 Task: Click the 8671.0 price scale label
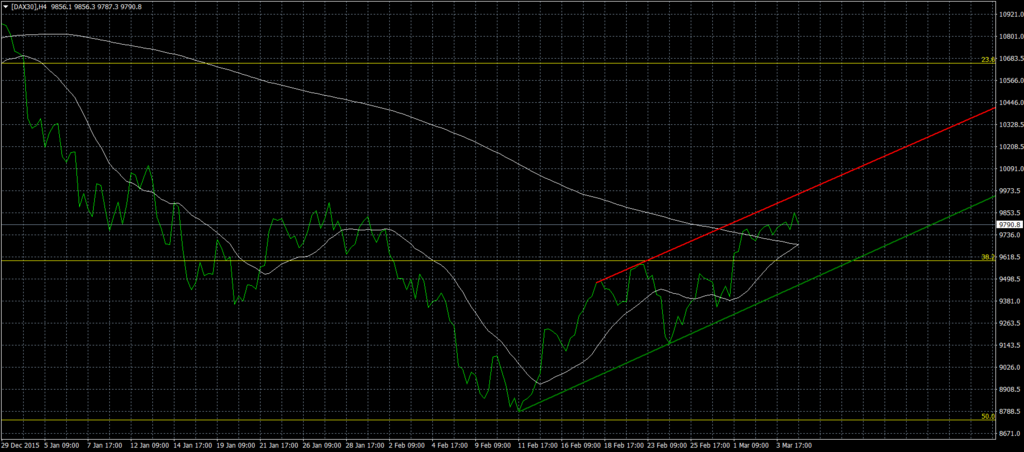pyautogui.click(x=1009, y=433)
